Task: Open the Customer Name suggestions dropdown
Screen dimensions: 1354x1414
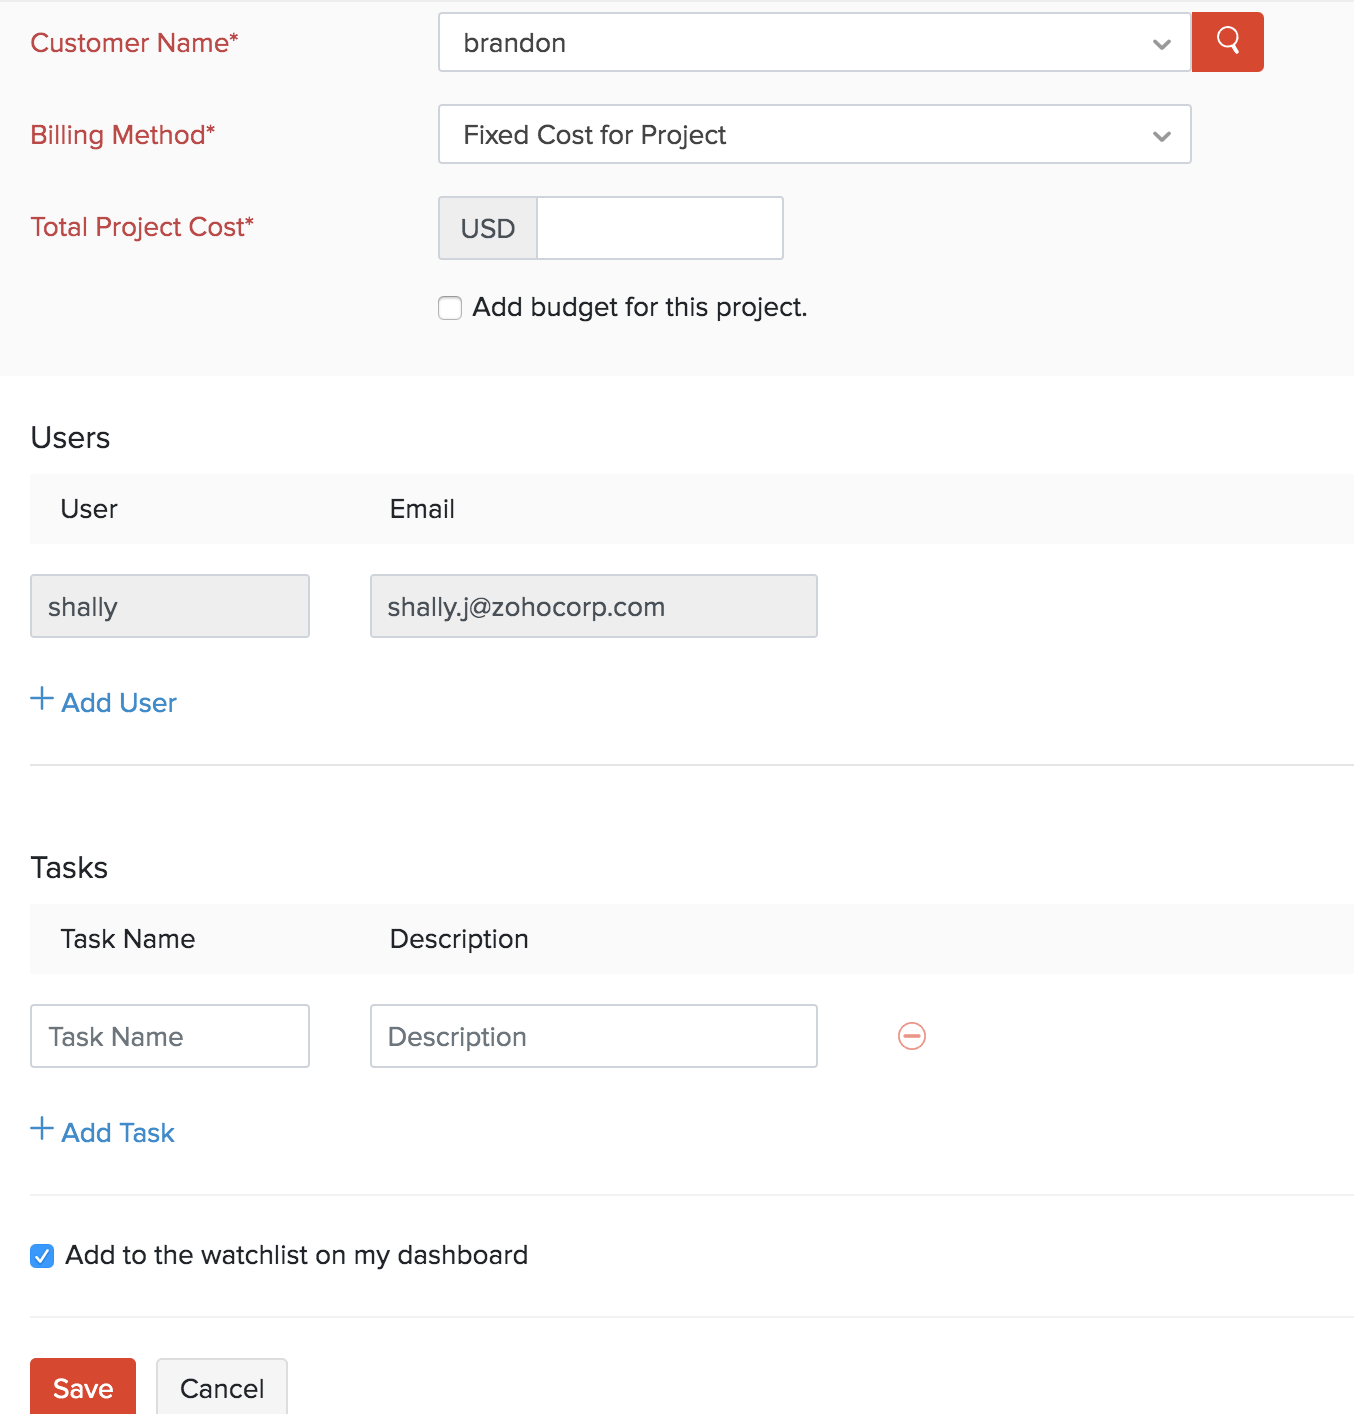Action: point(1161,44)
